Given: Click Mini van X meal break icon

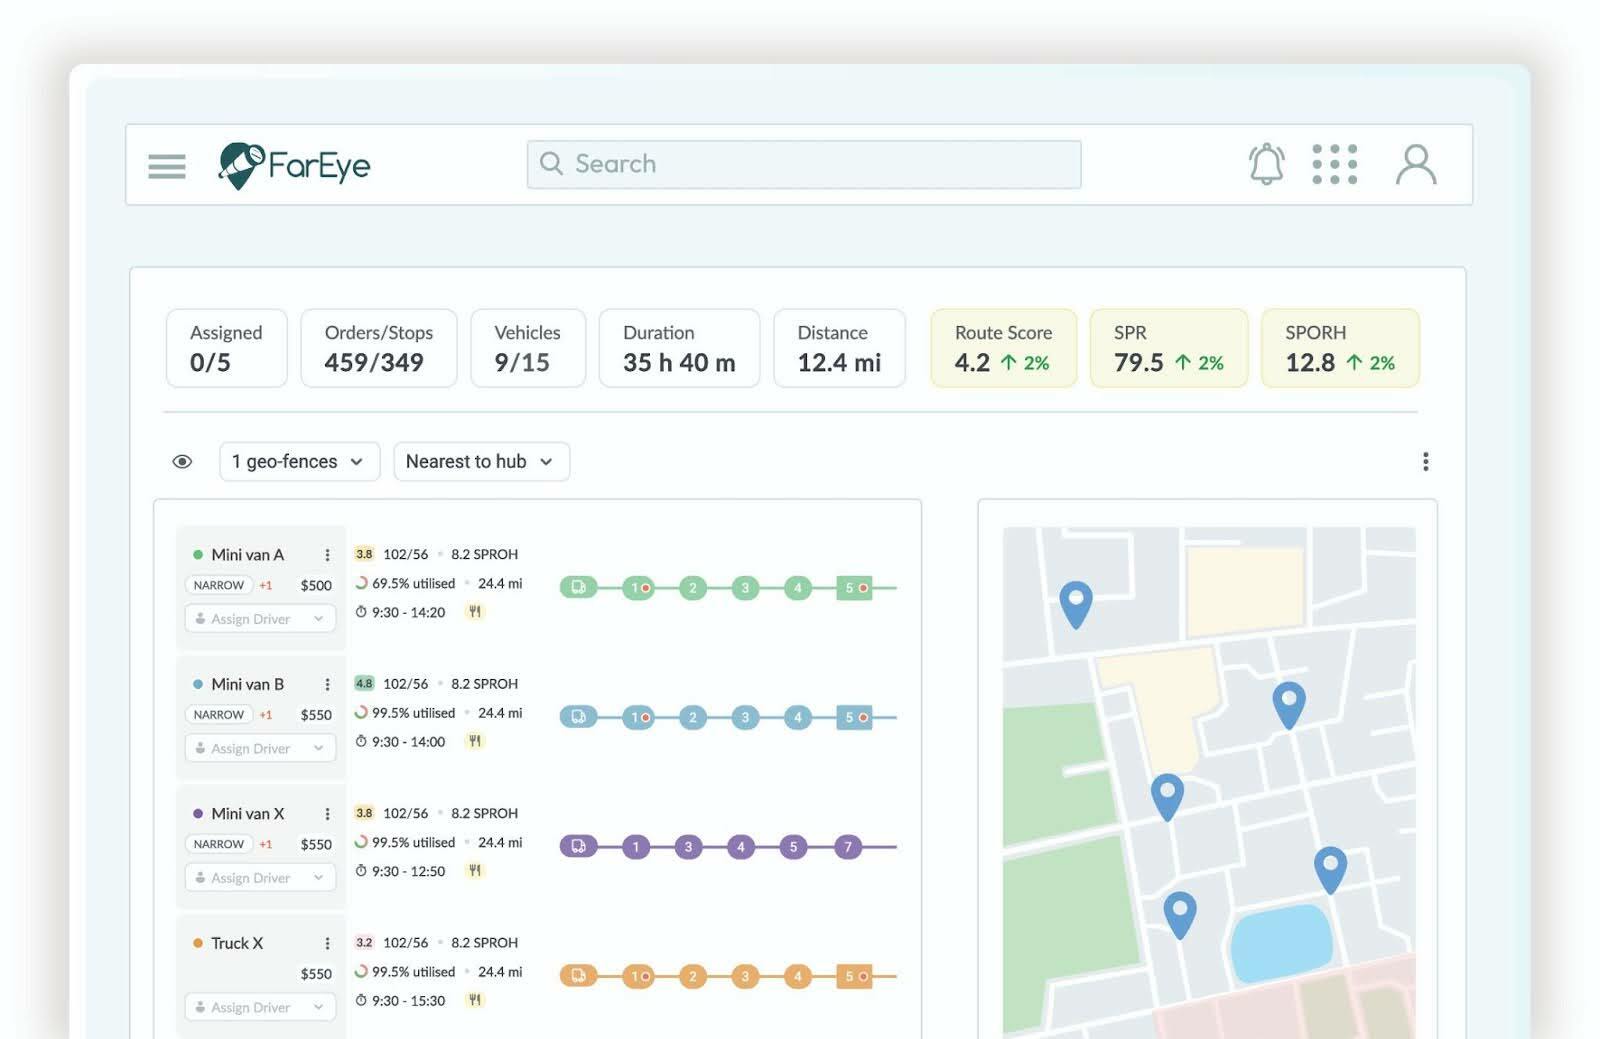Looking at the screenshot, I should coord(475,870).
